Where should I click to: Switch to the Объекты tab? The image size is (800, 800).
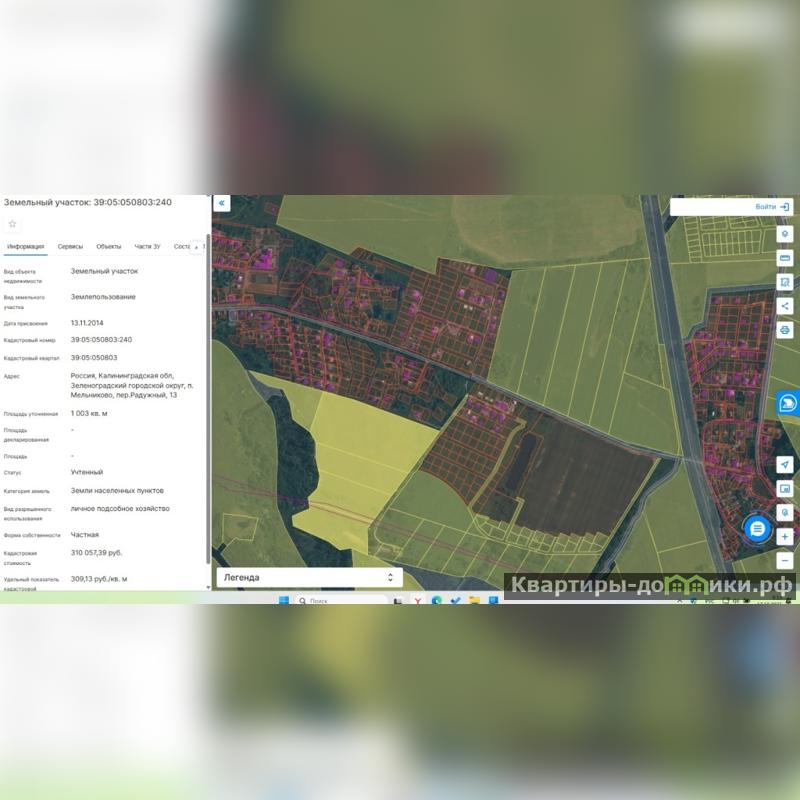[109, 246]
